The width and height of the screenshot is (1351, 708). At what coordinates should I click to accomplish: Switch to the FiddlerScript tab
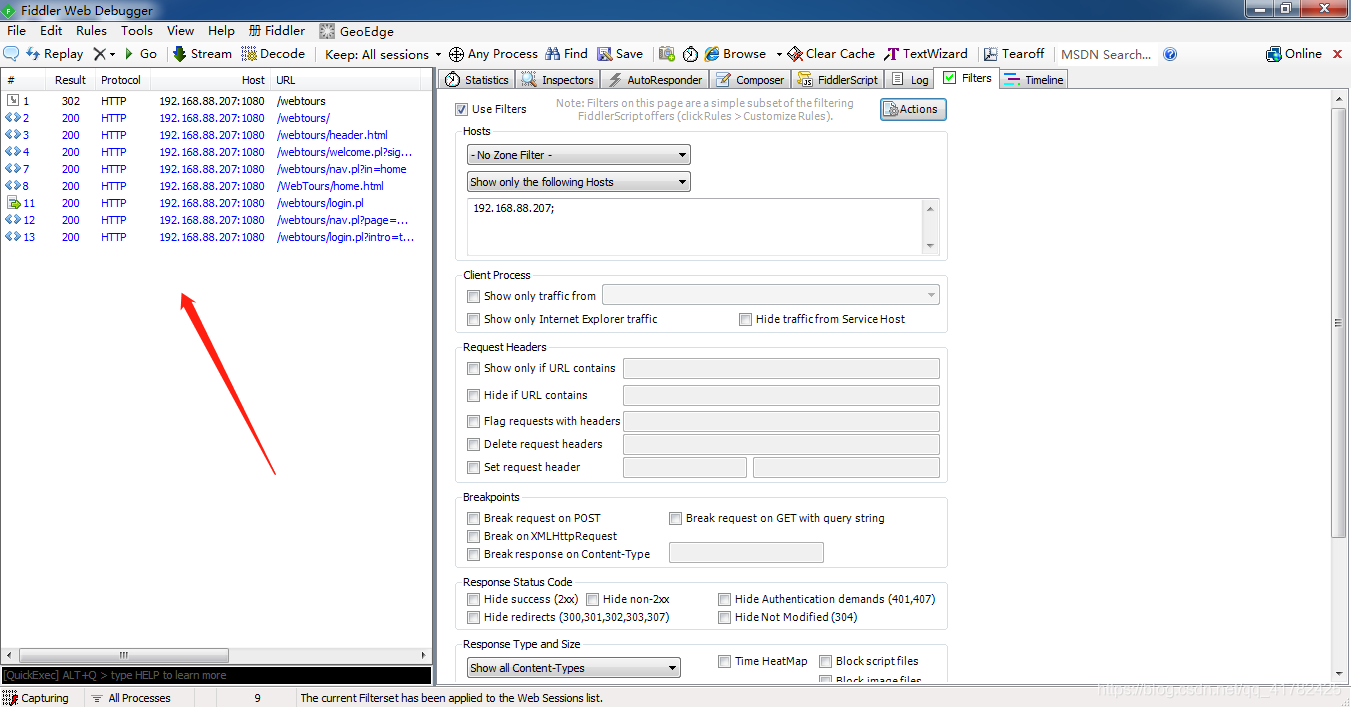(x=837, y=79)
